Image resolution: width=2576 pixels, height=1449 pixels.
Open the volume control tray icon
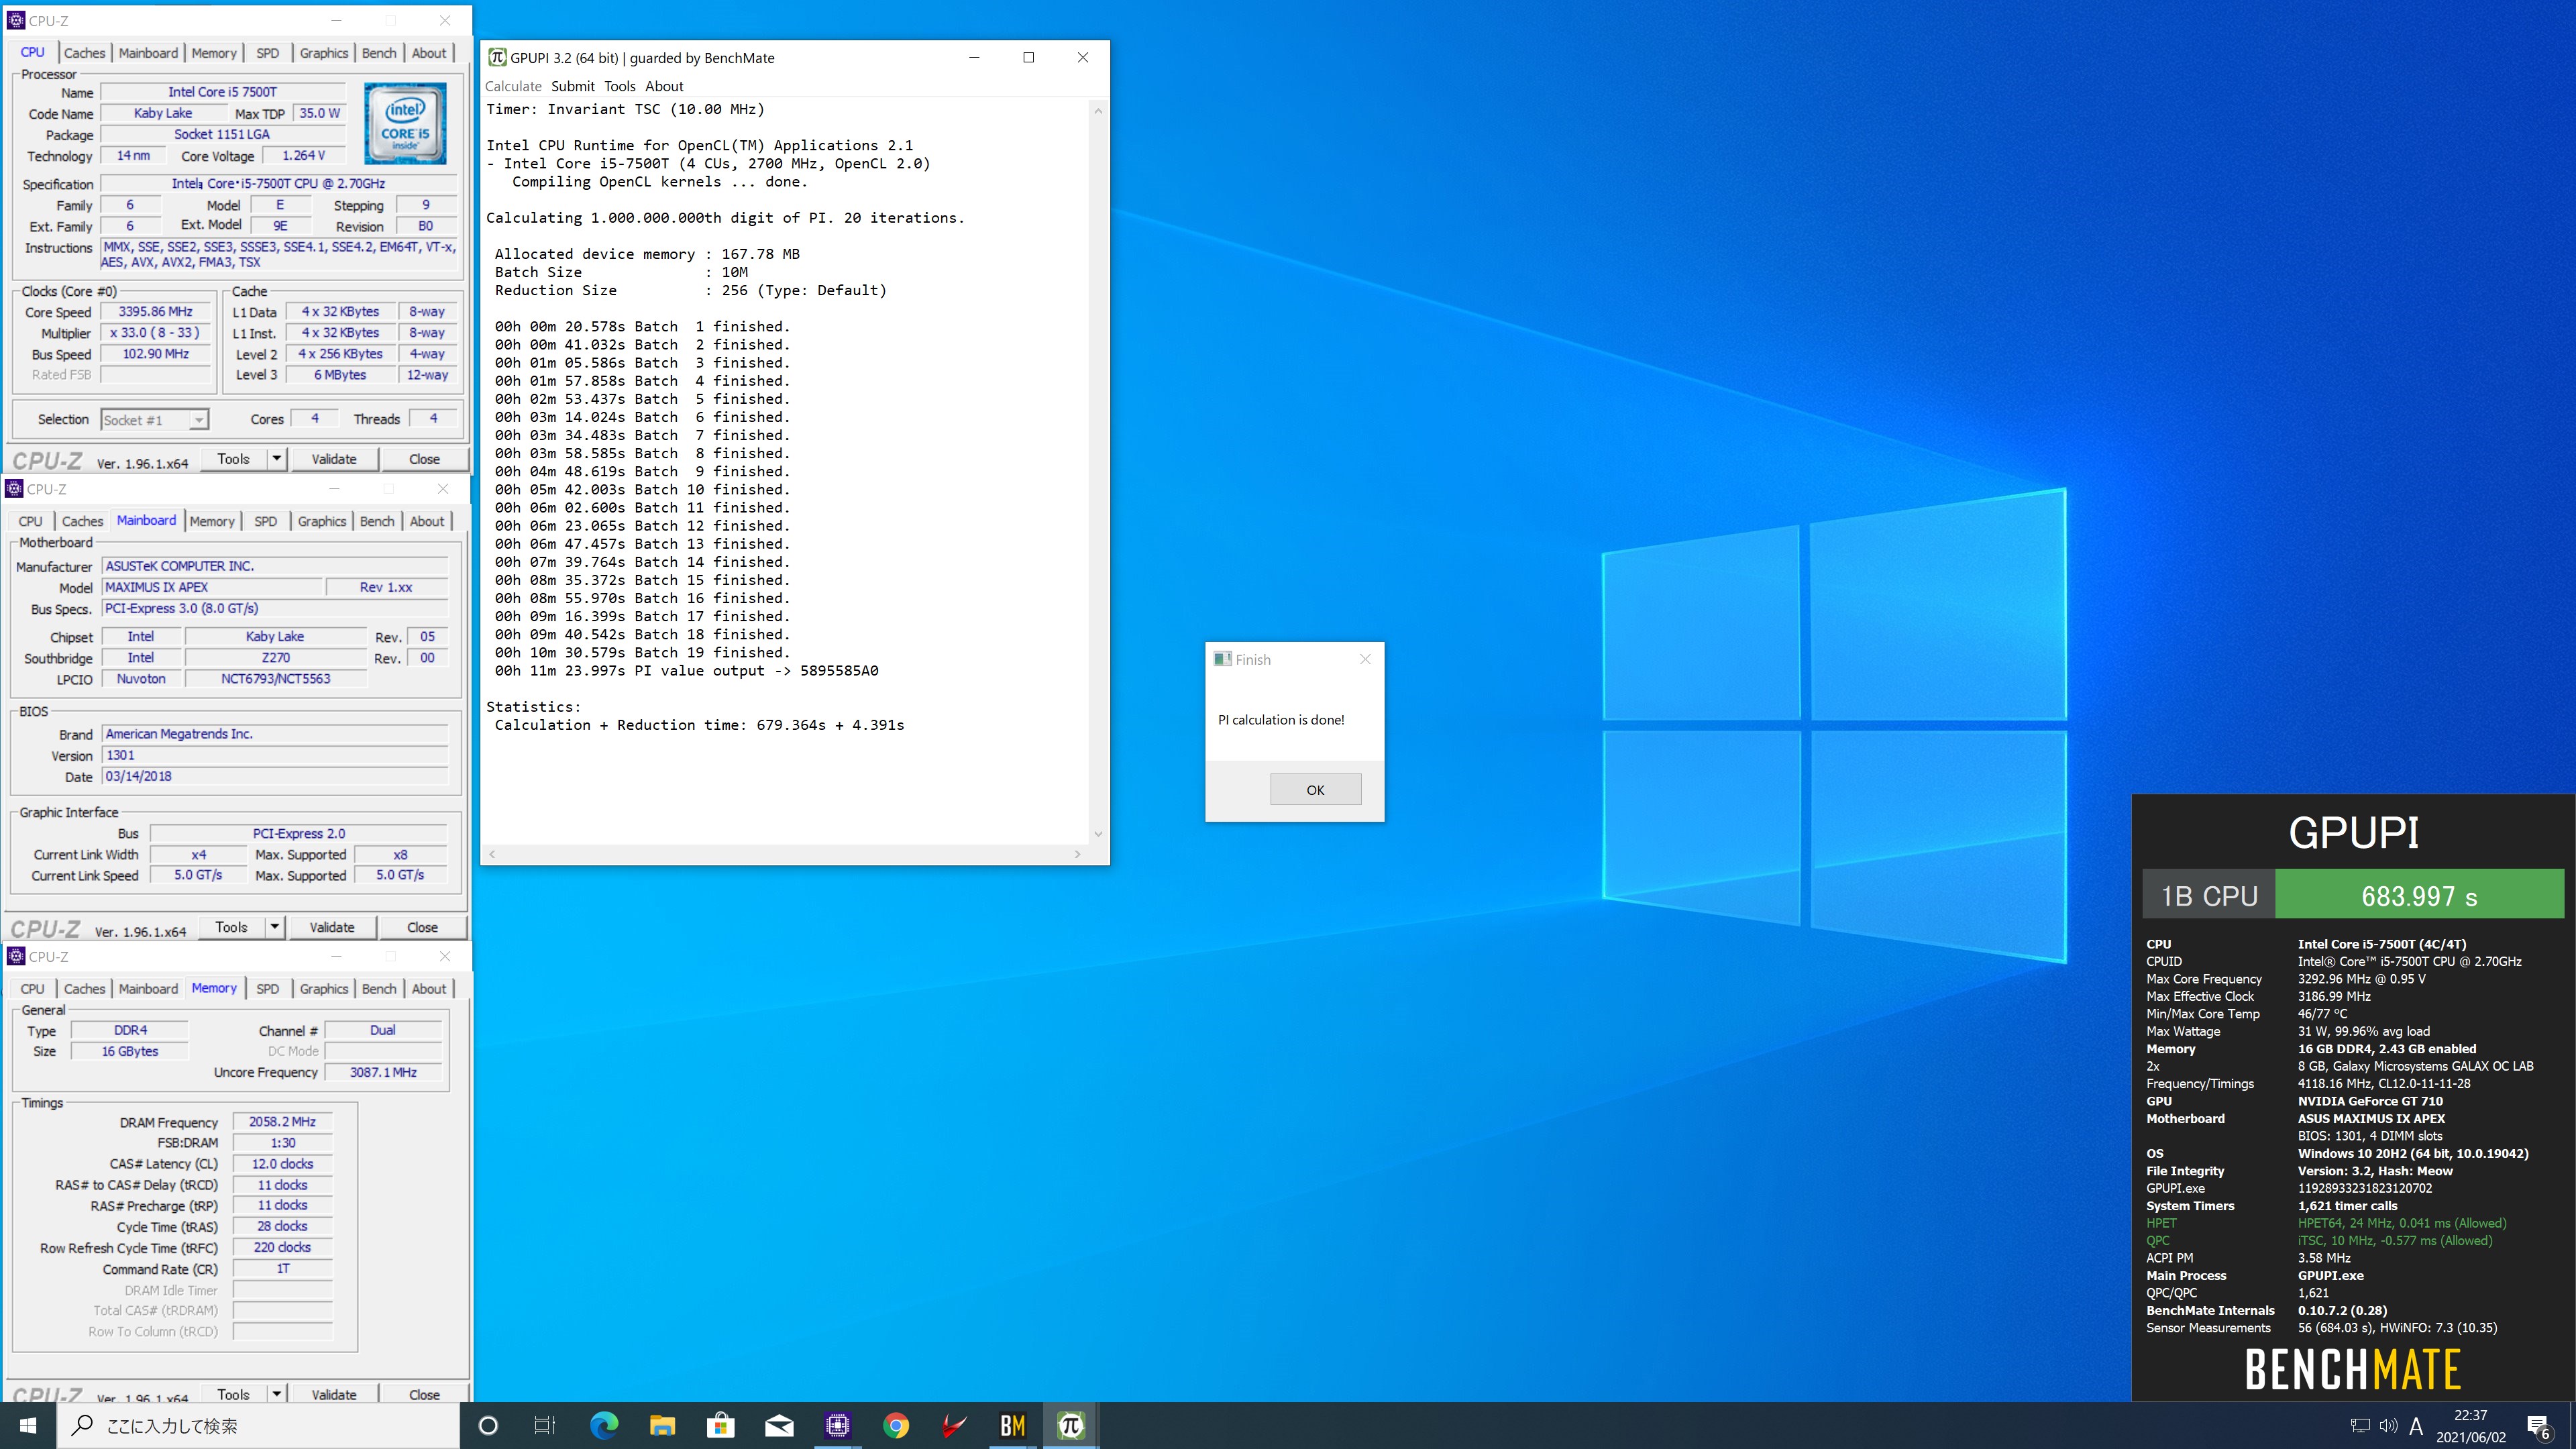[x=2388, y=1425]
